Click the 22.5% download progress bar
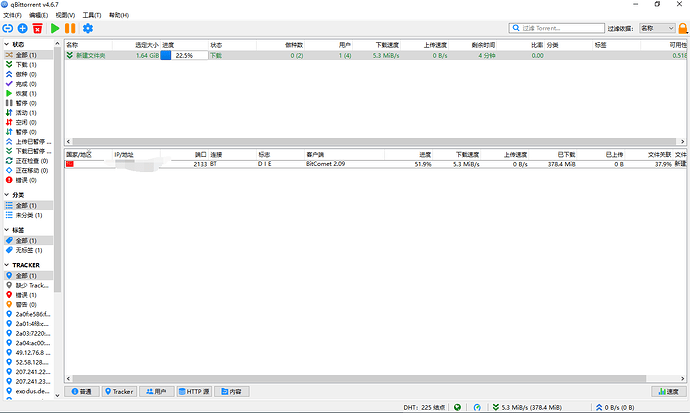 [x=184, y=55]
